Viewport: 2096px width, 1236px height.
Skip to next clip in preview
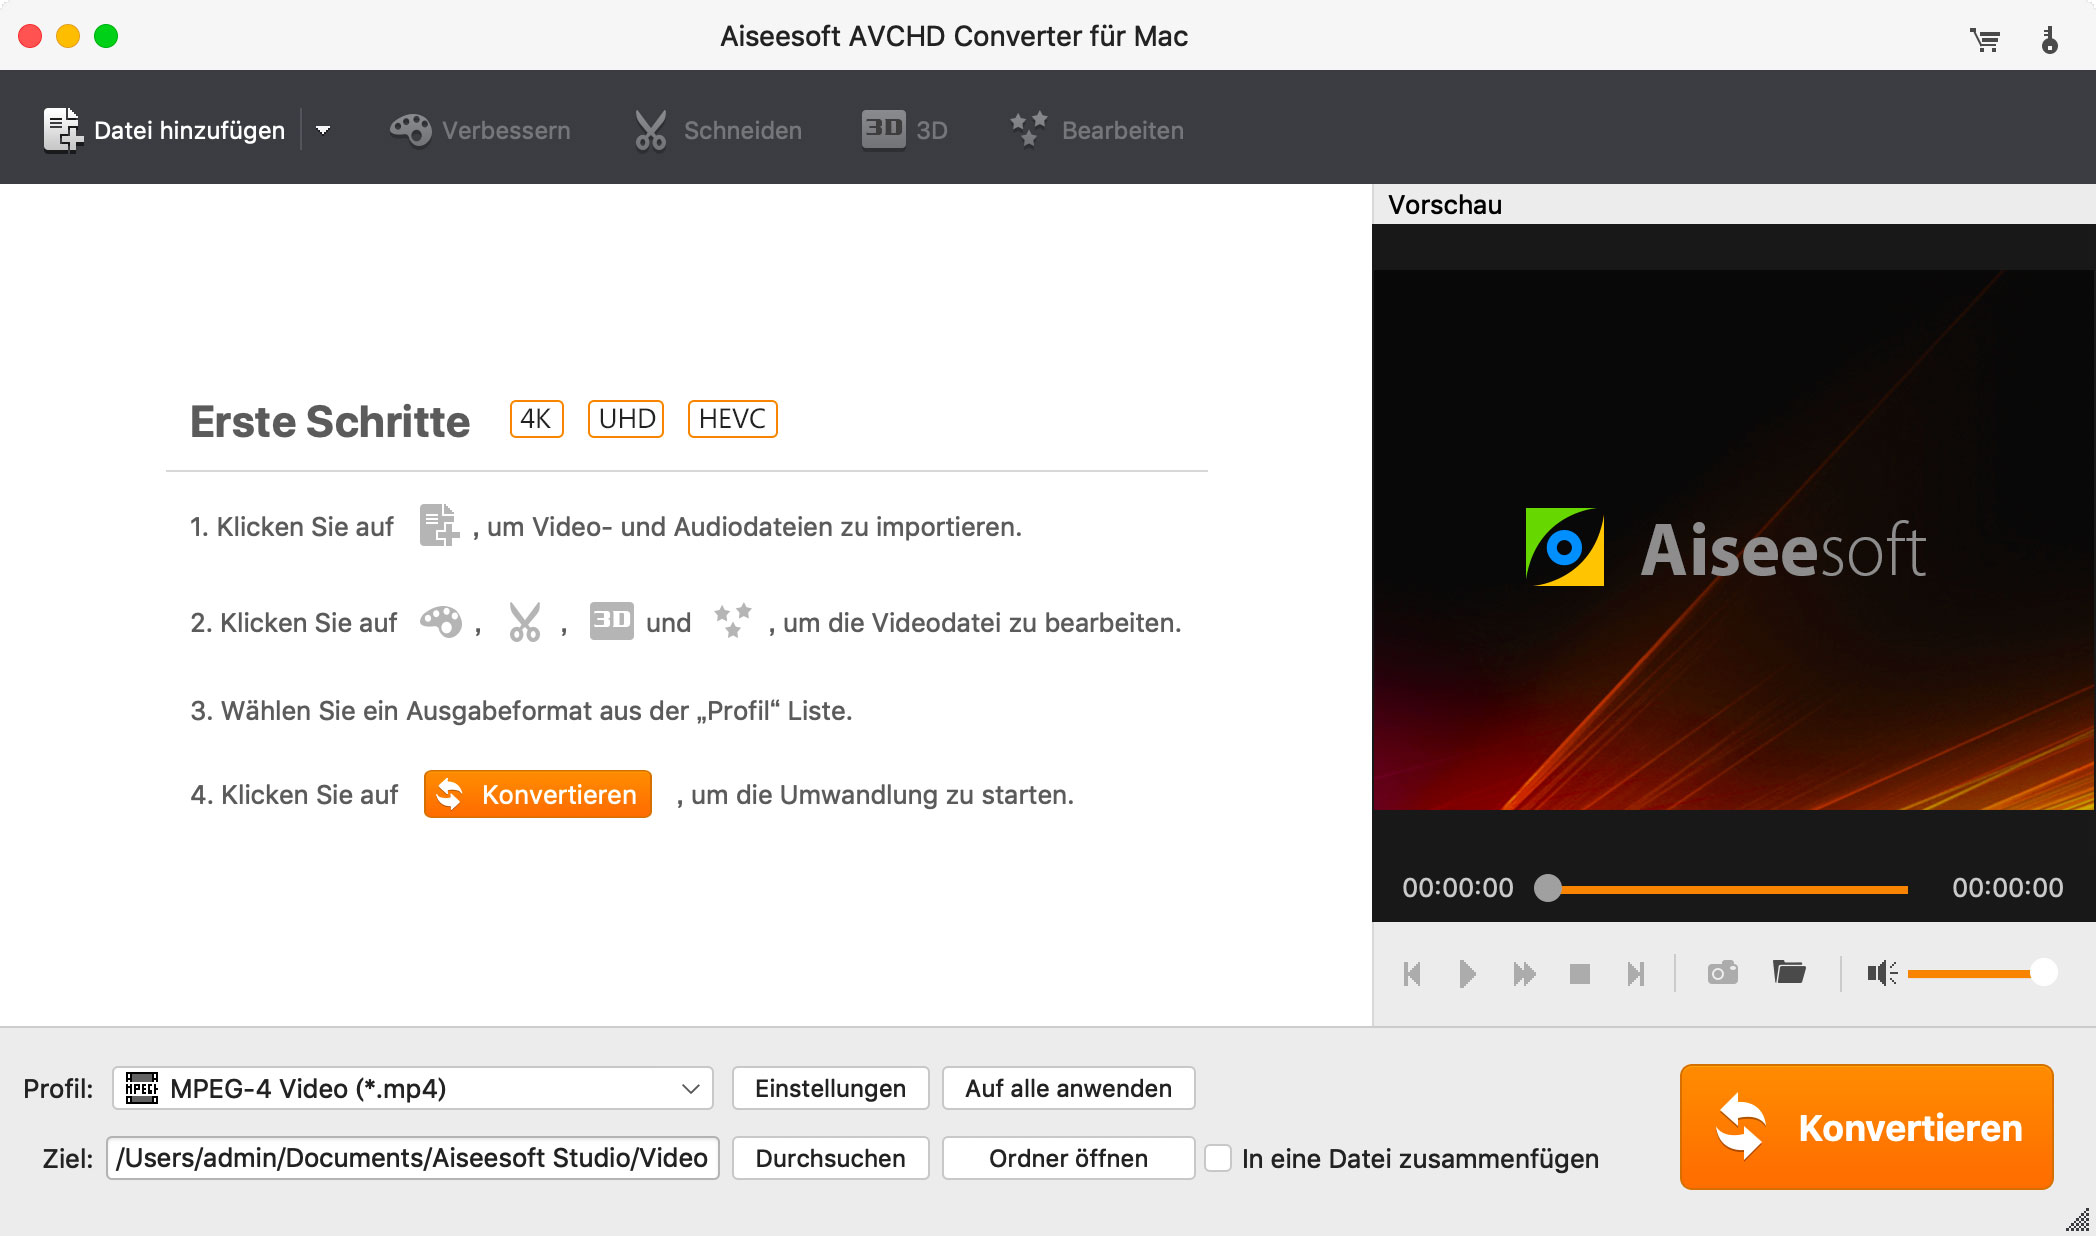1636,974
